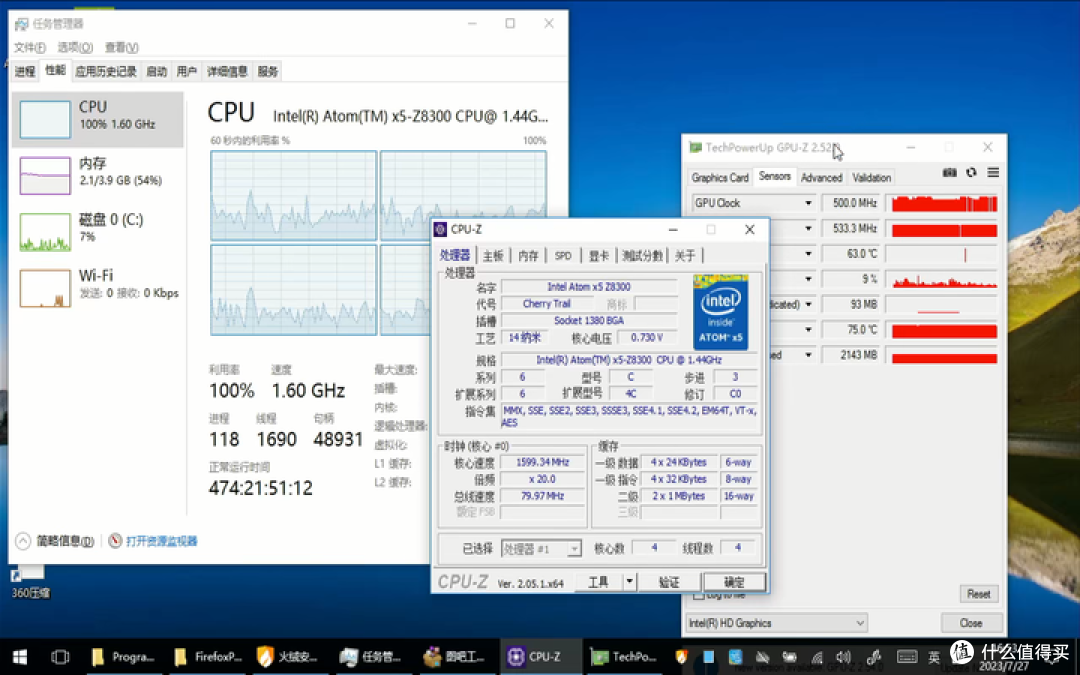Click the Task Manager title bar icon
This screenshot has height=675, width=1080.
21,24
